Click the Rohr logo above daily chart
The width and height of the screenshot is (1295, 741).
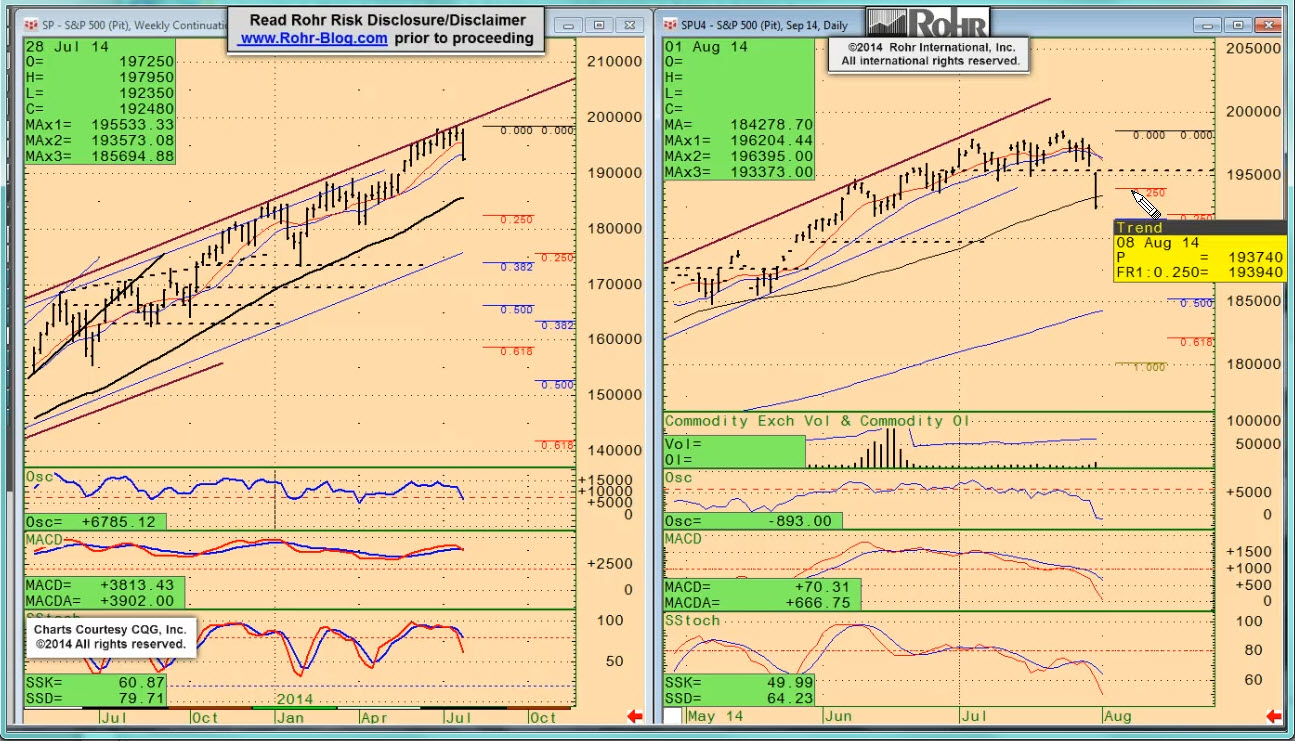tap(927, 23)
